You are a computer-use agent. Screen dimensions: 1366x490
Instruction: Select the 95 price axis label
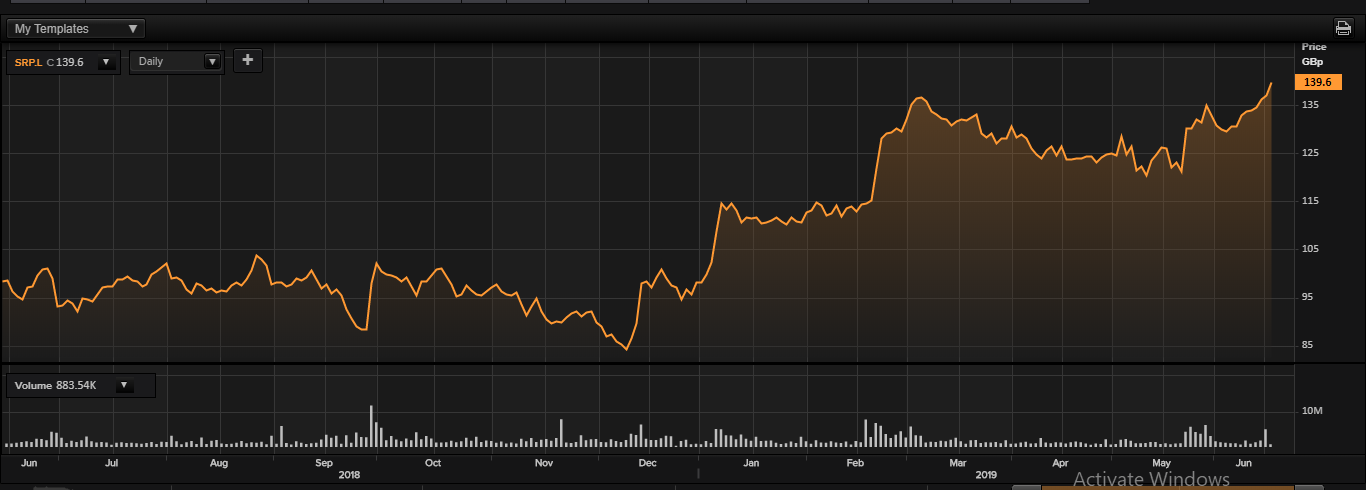point(1308,297)
